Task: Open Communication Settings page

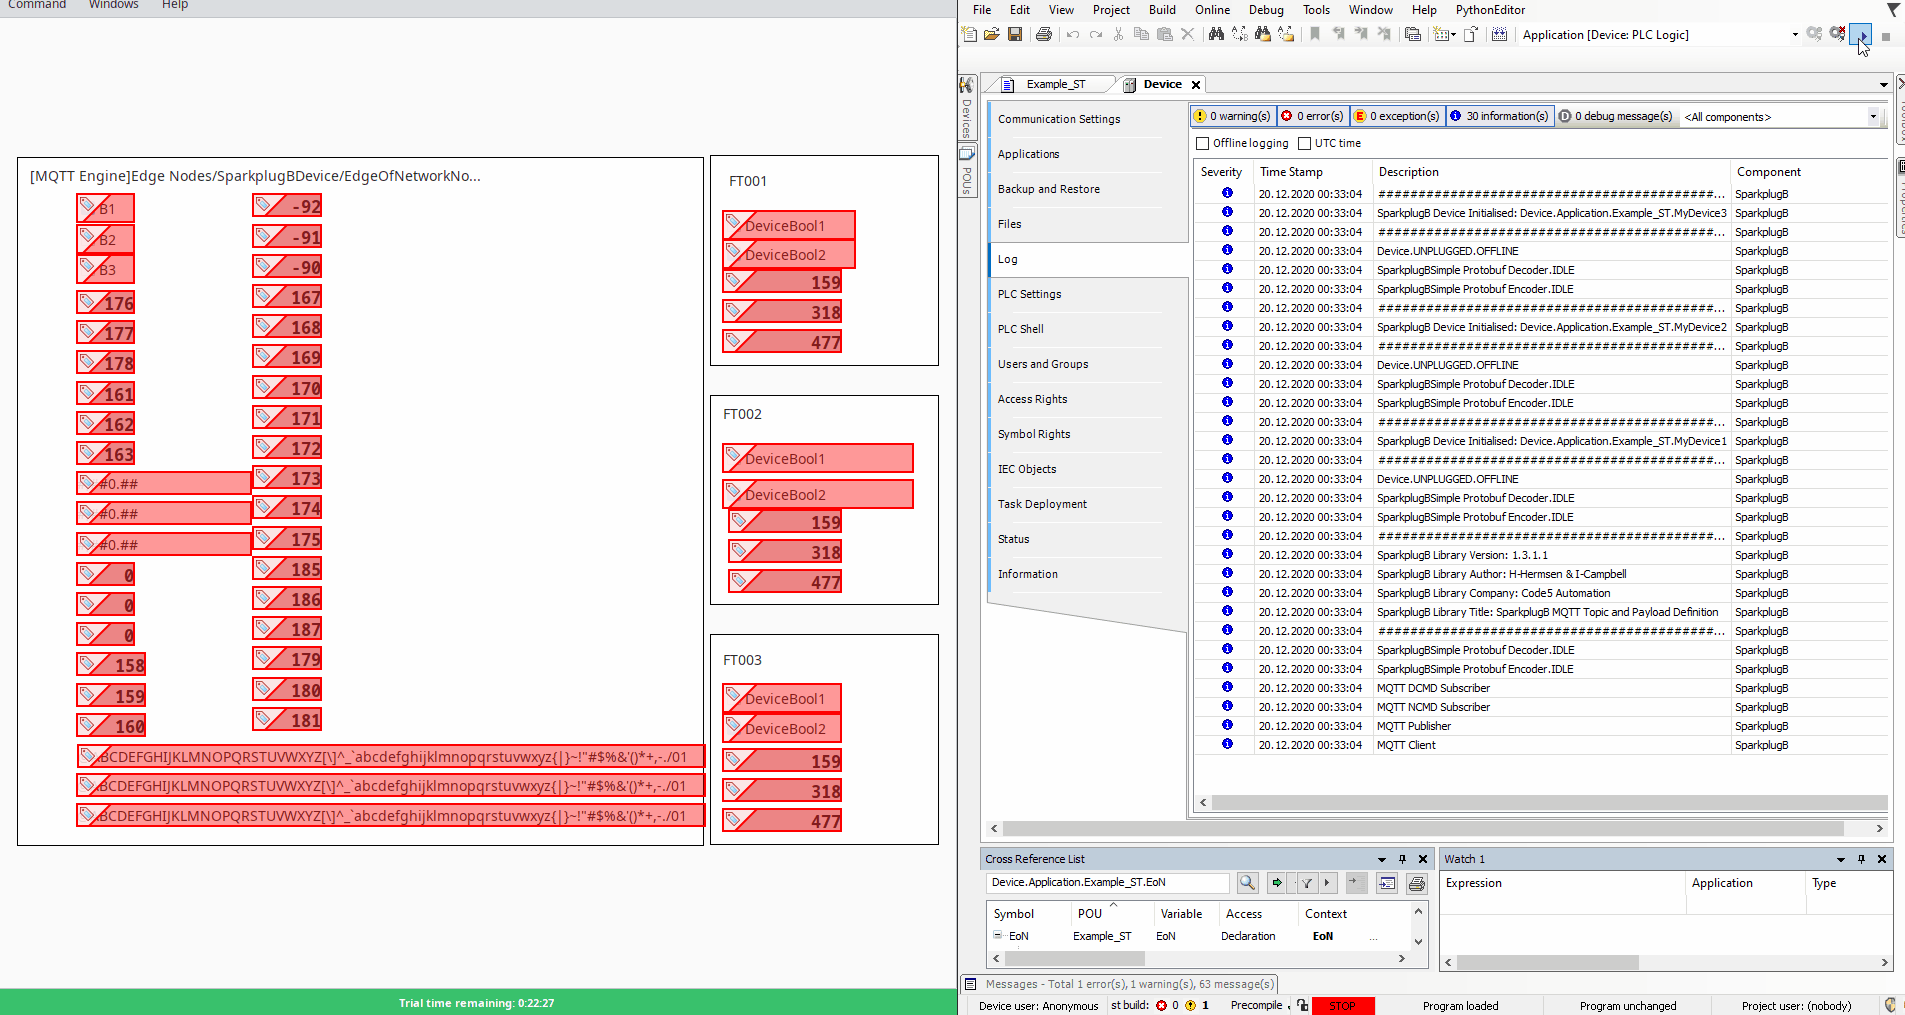Action: [1058, 119]
